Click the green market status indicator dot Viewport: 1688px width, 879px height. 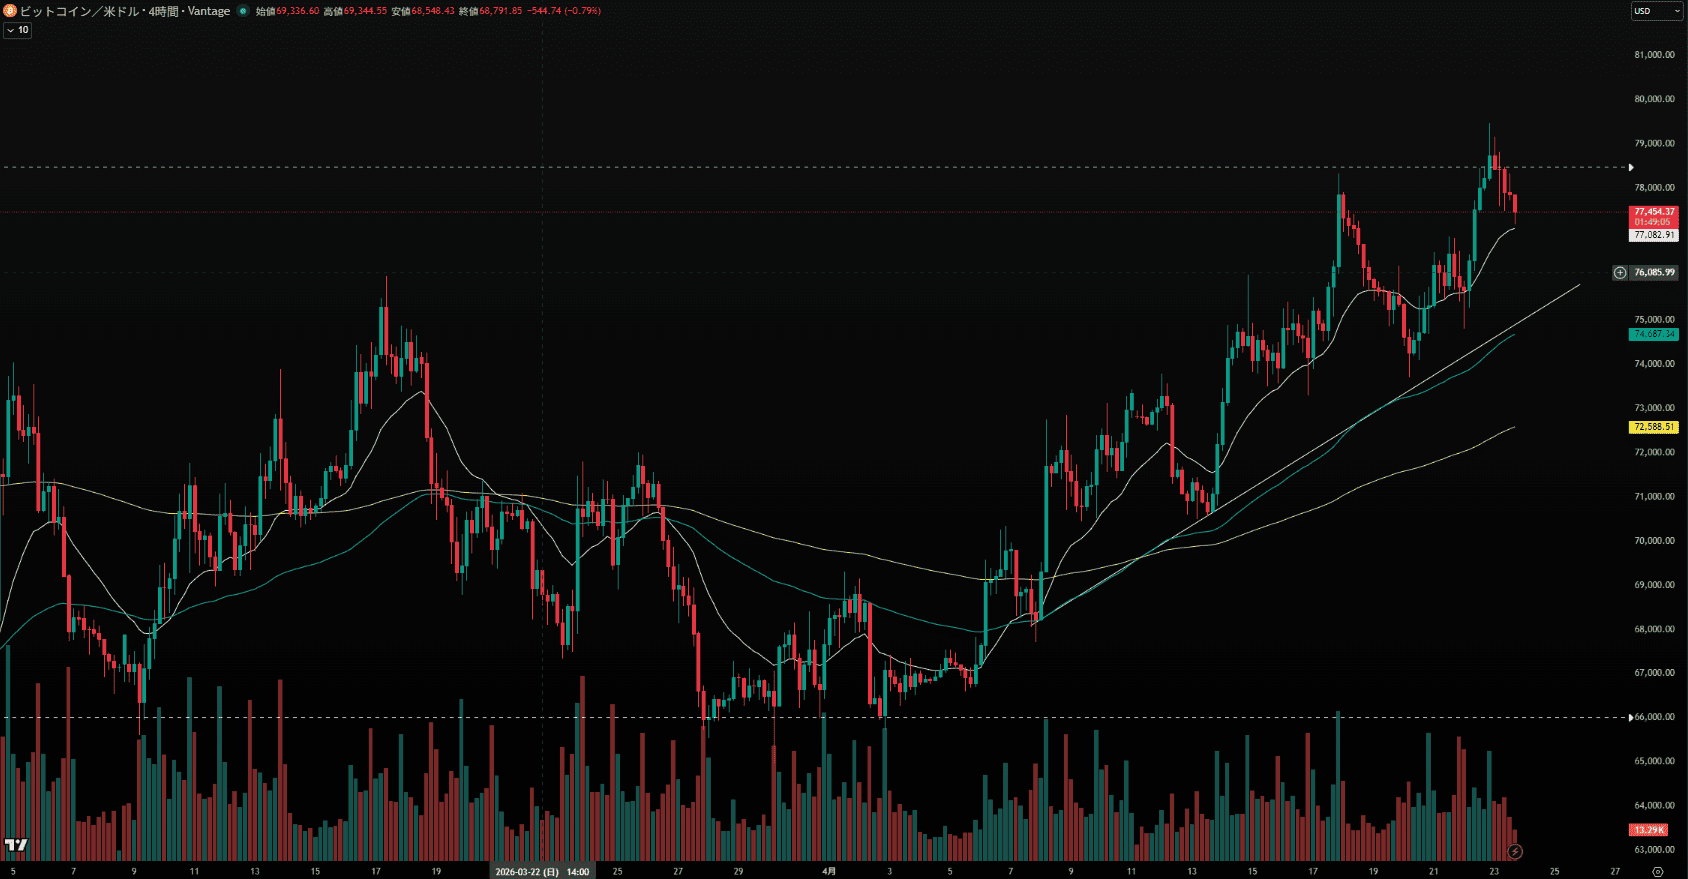click(243, 11)
